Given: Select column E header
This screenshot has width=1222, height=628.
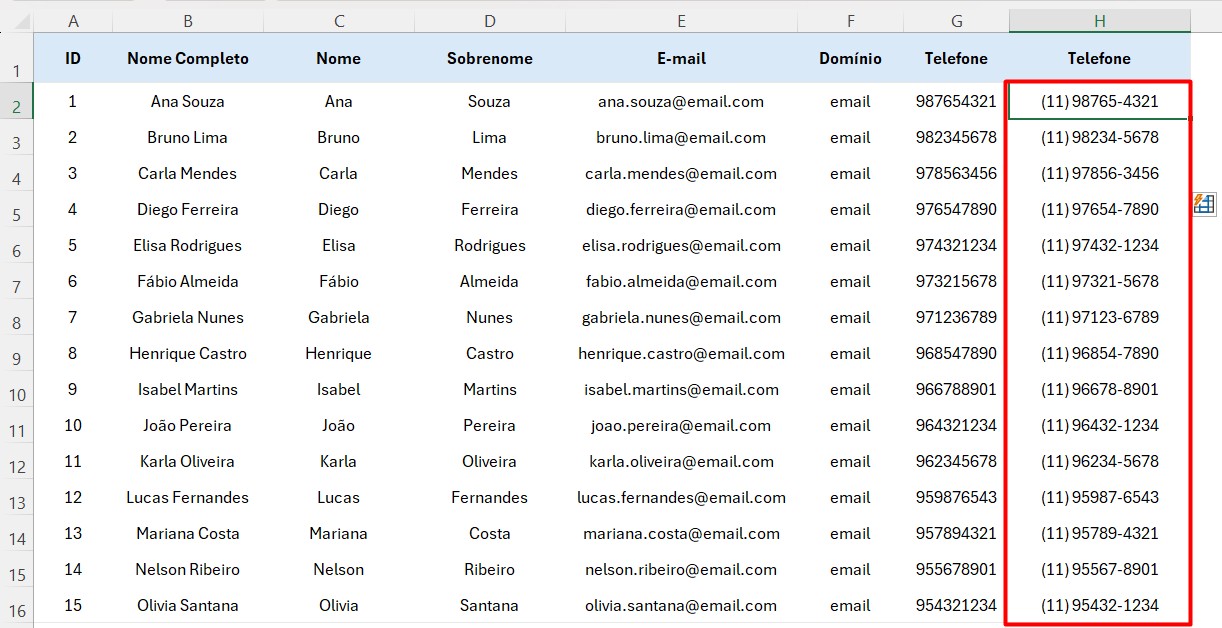Looking at the screenshot, I should click(681, 21).
